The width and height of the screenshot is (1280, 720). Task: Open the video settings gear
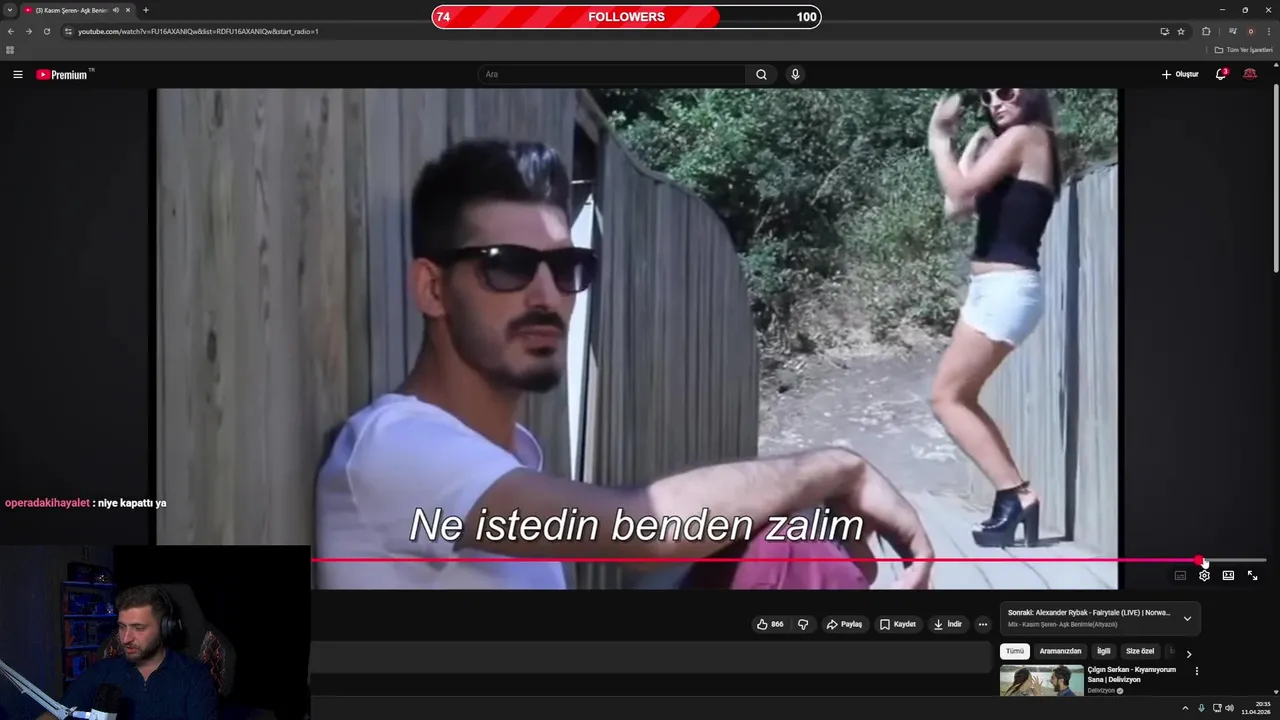(1204, 576)
